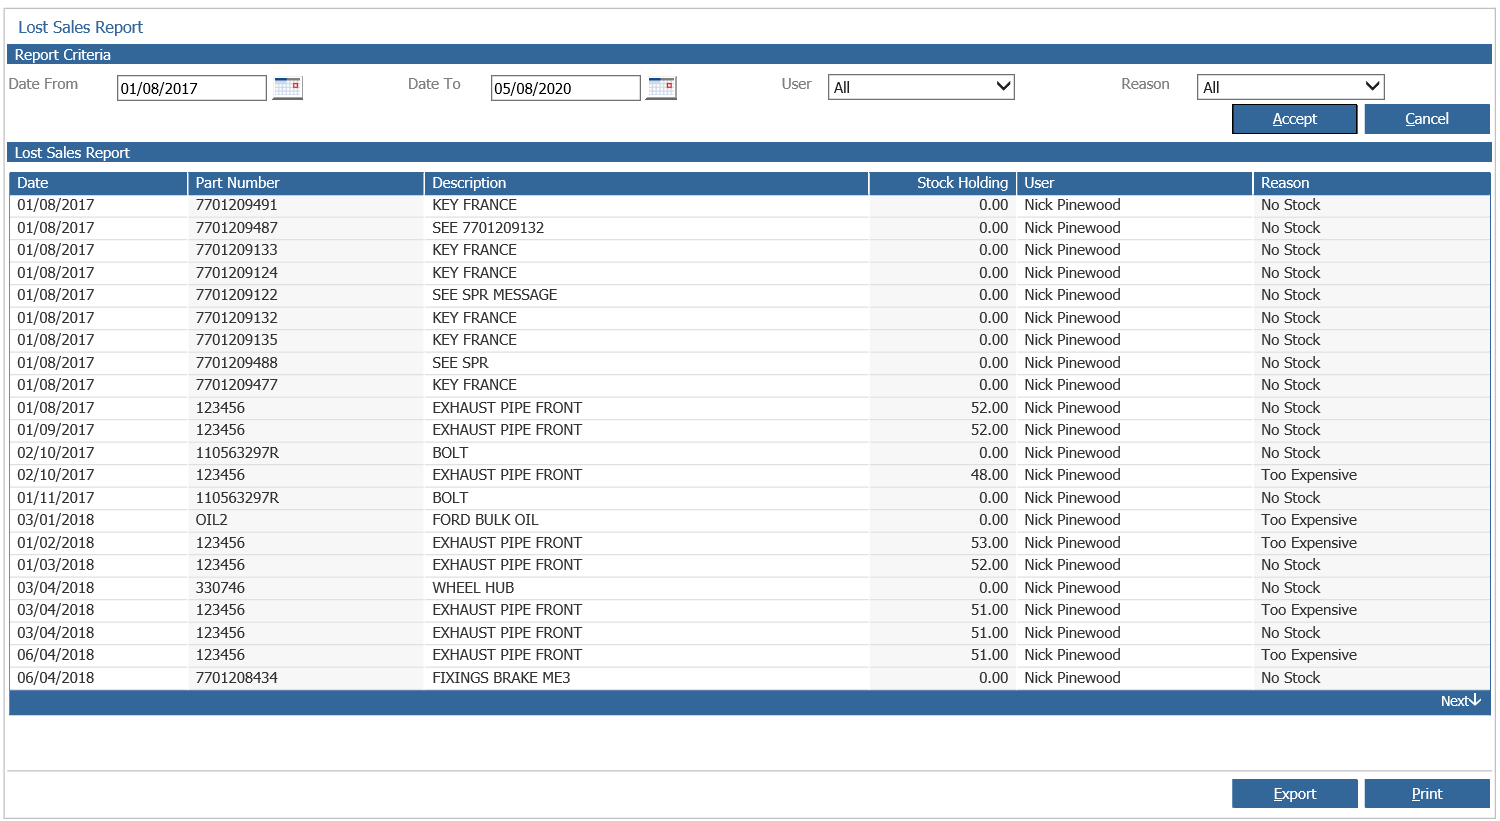Select part number 7701208434

point(237,678)
